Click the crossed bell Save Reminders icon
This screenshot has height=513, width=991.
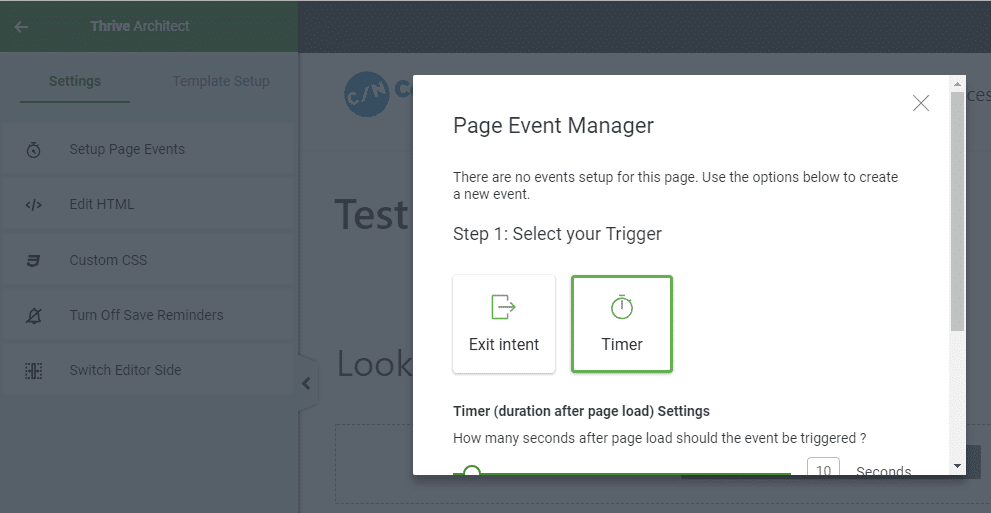pyautogui.click(x=33, y=316)
